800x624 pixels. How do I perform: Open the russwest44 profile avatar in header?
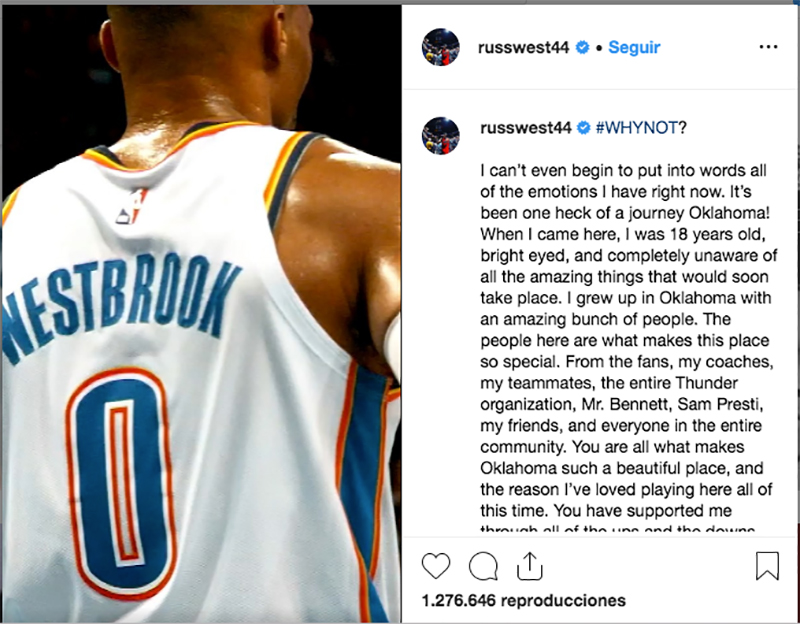tap(440, 47)
